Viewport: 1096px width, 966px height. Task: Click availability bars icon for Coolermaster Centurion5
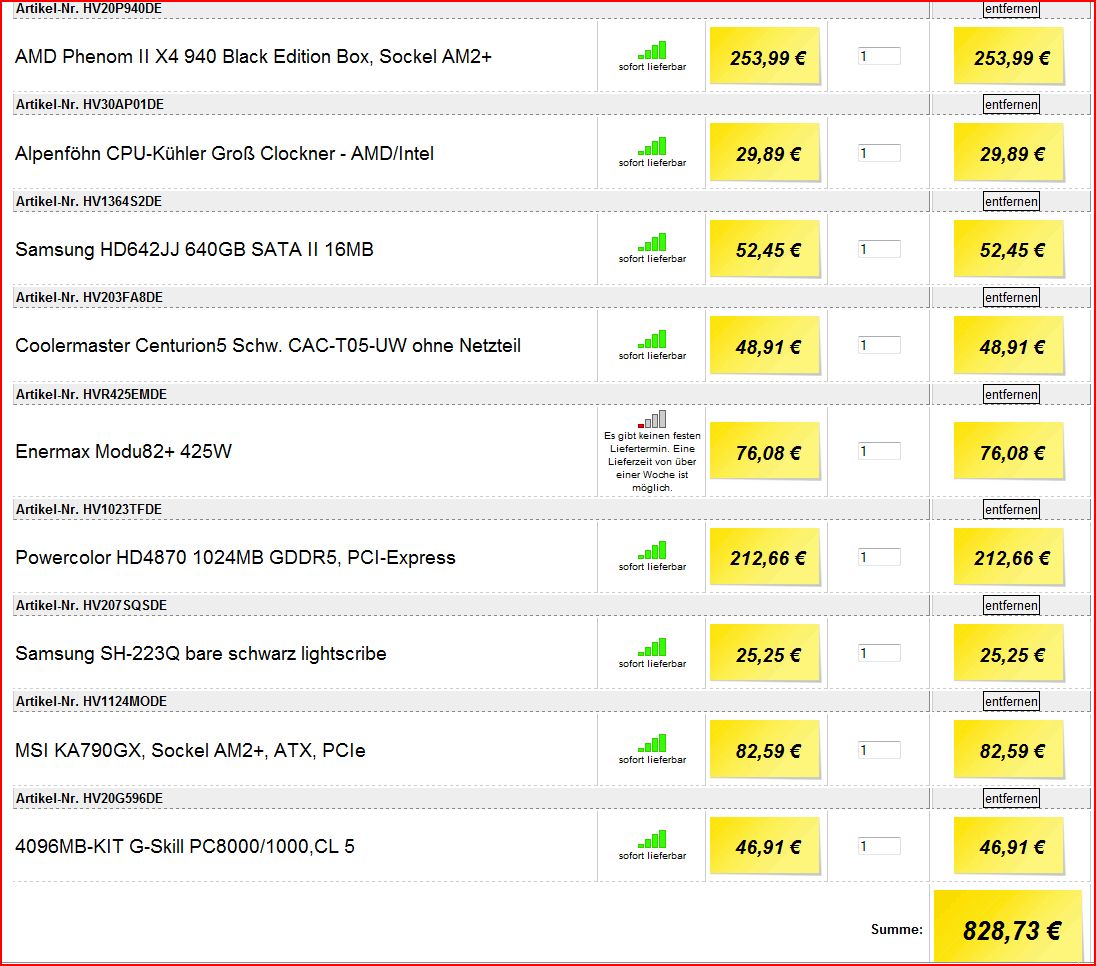tap(652, 339)
